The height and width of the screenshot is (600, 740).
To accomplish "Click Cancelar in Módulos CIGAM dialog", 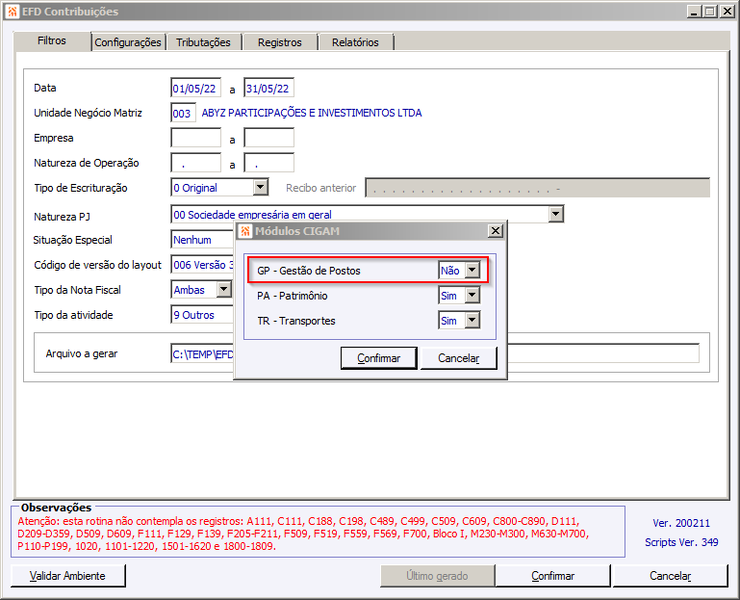I will (458, 358).
